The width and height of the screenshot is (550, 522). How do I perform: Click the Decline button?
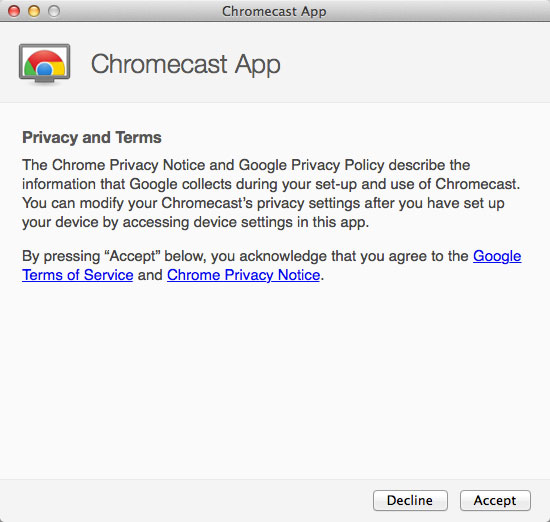pyautogui.click(x=410, y=500)
